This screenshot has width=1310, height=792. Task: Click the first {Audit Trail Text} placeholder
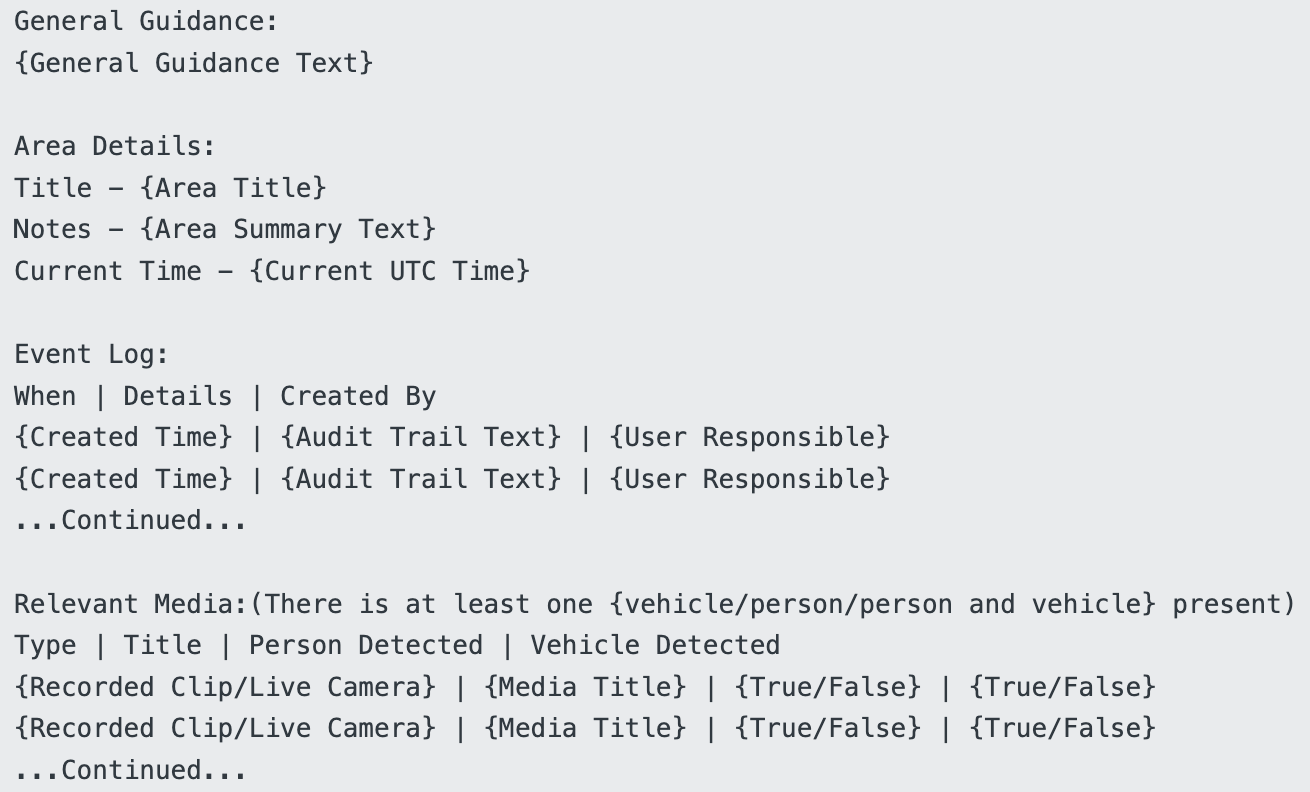421,437
